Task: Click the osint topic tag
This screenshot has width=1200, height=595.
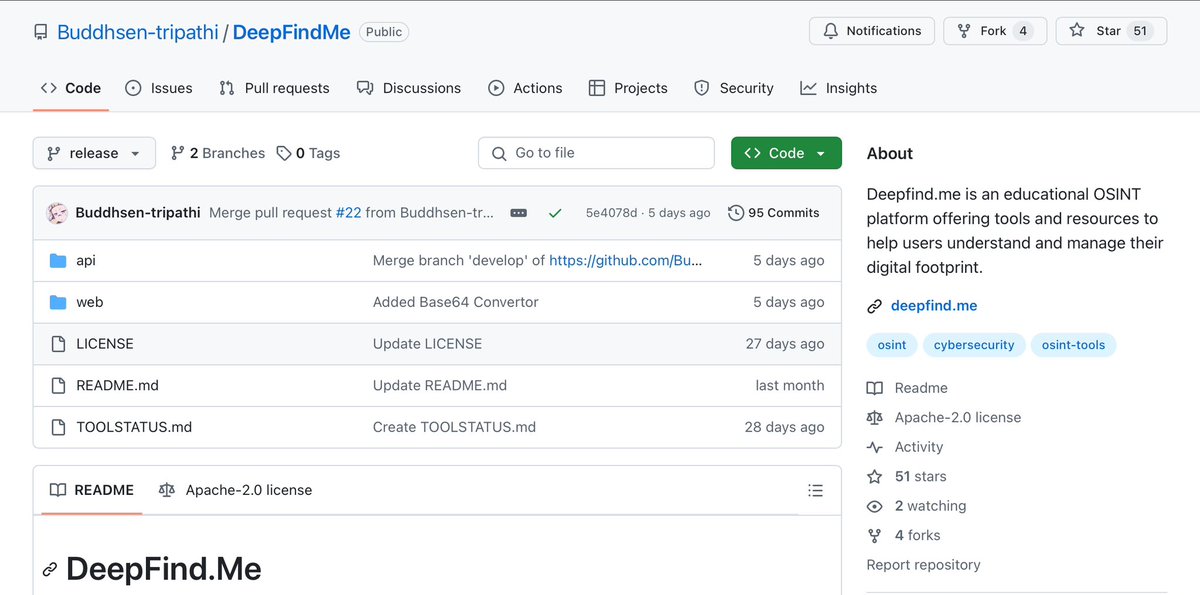Action: 892,345
